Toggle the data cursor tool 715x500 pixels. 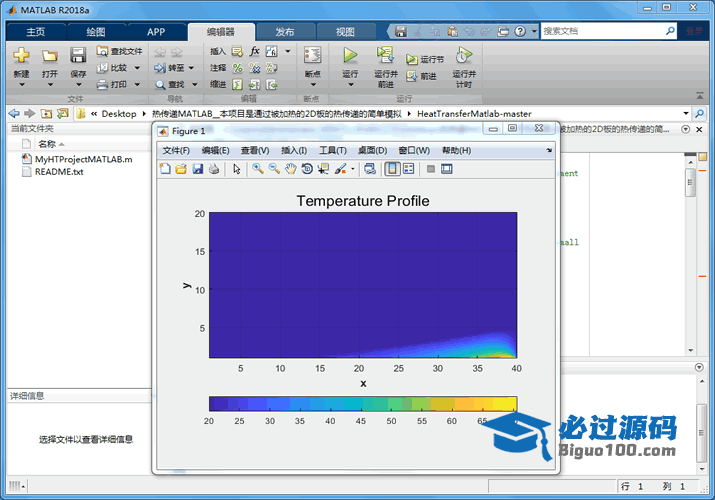323,169
